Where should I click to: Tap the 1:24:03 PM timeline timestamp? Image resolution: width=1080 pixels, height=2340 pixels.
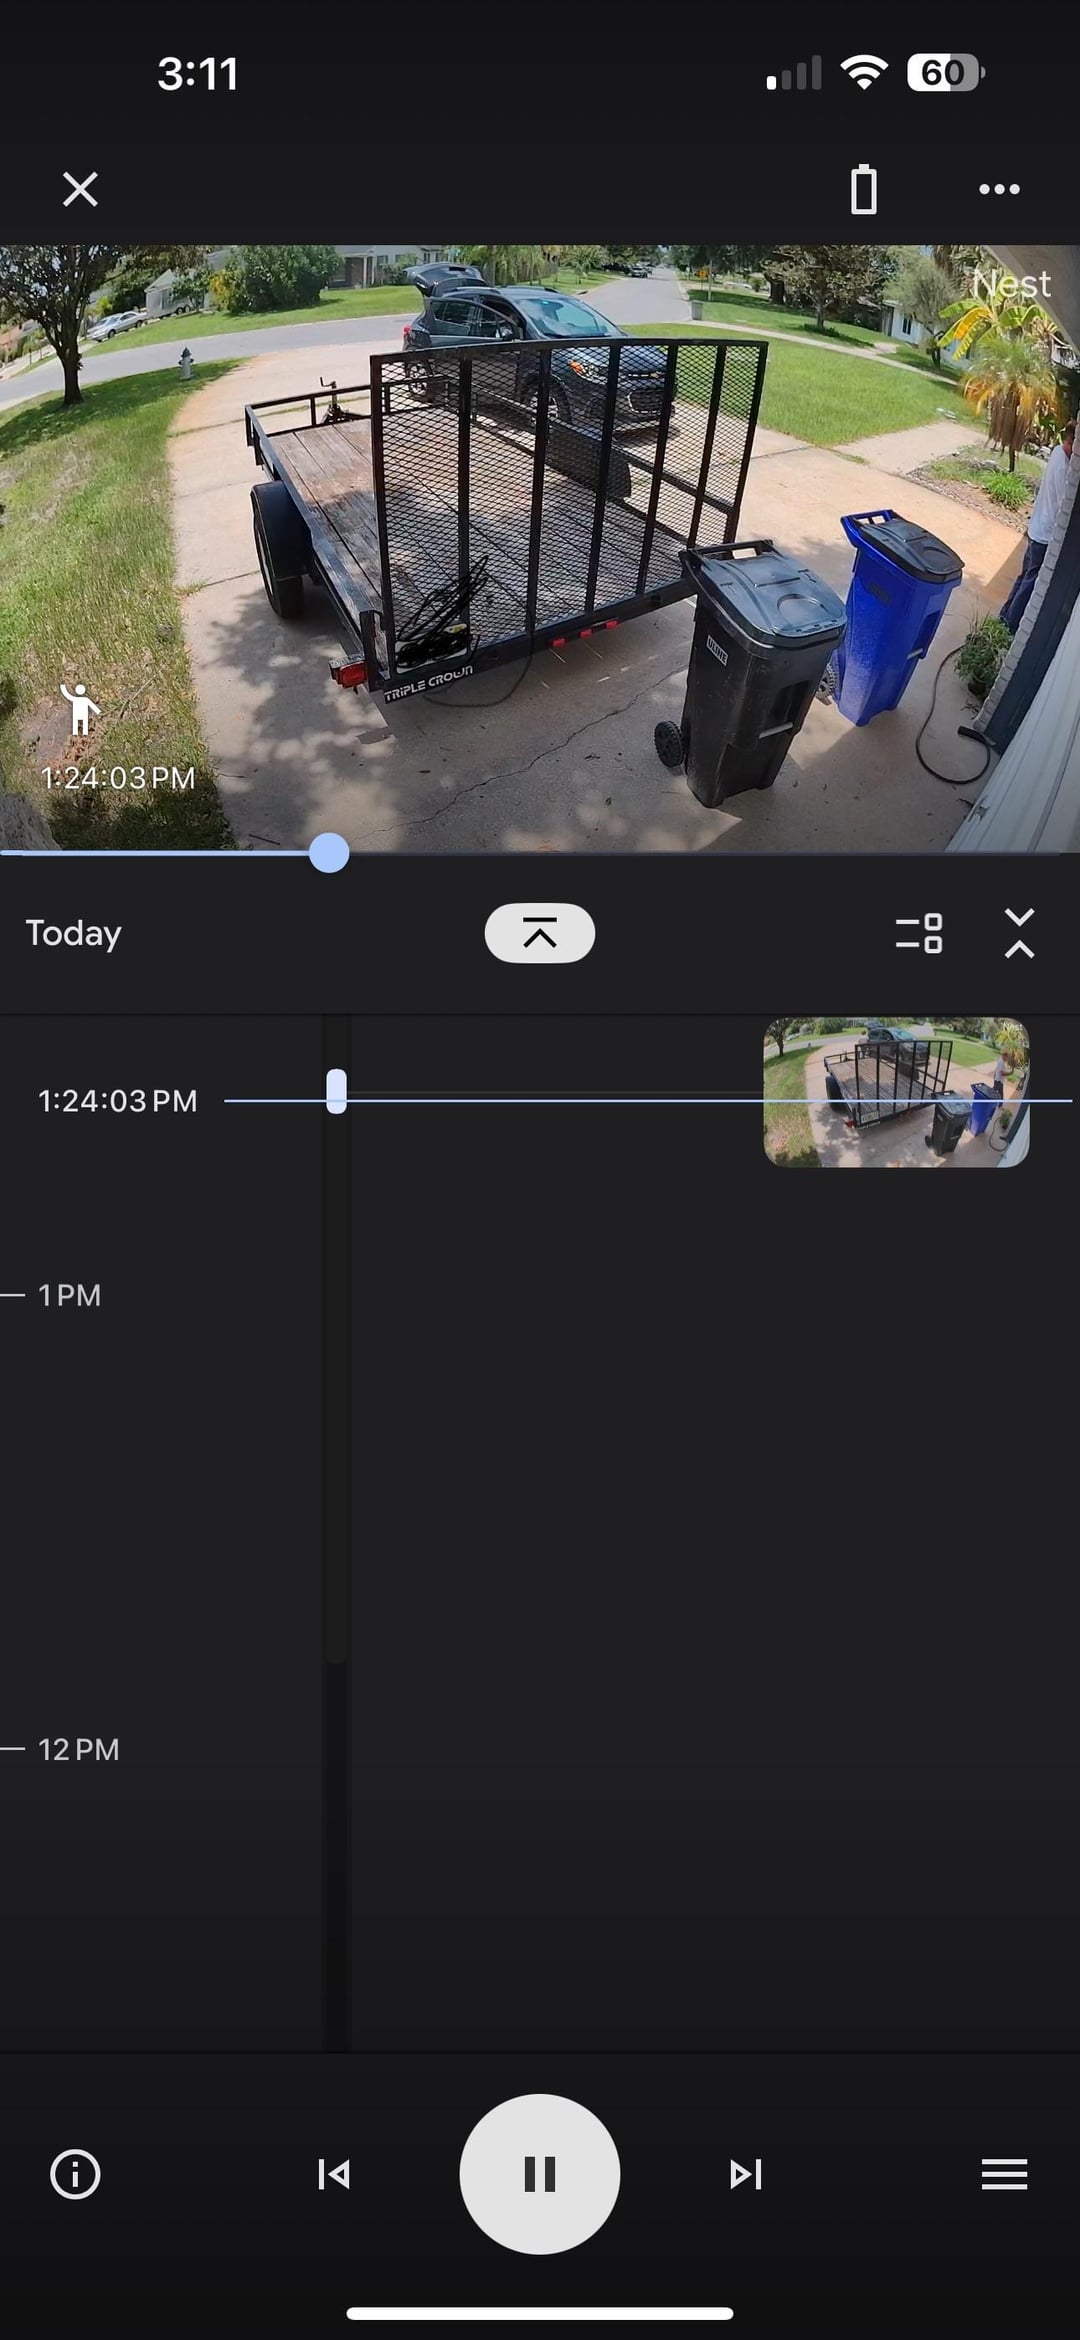118,1101
